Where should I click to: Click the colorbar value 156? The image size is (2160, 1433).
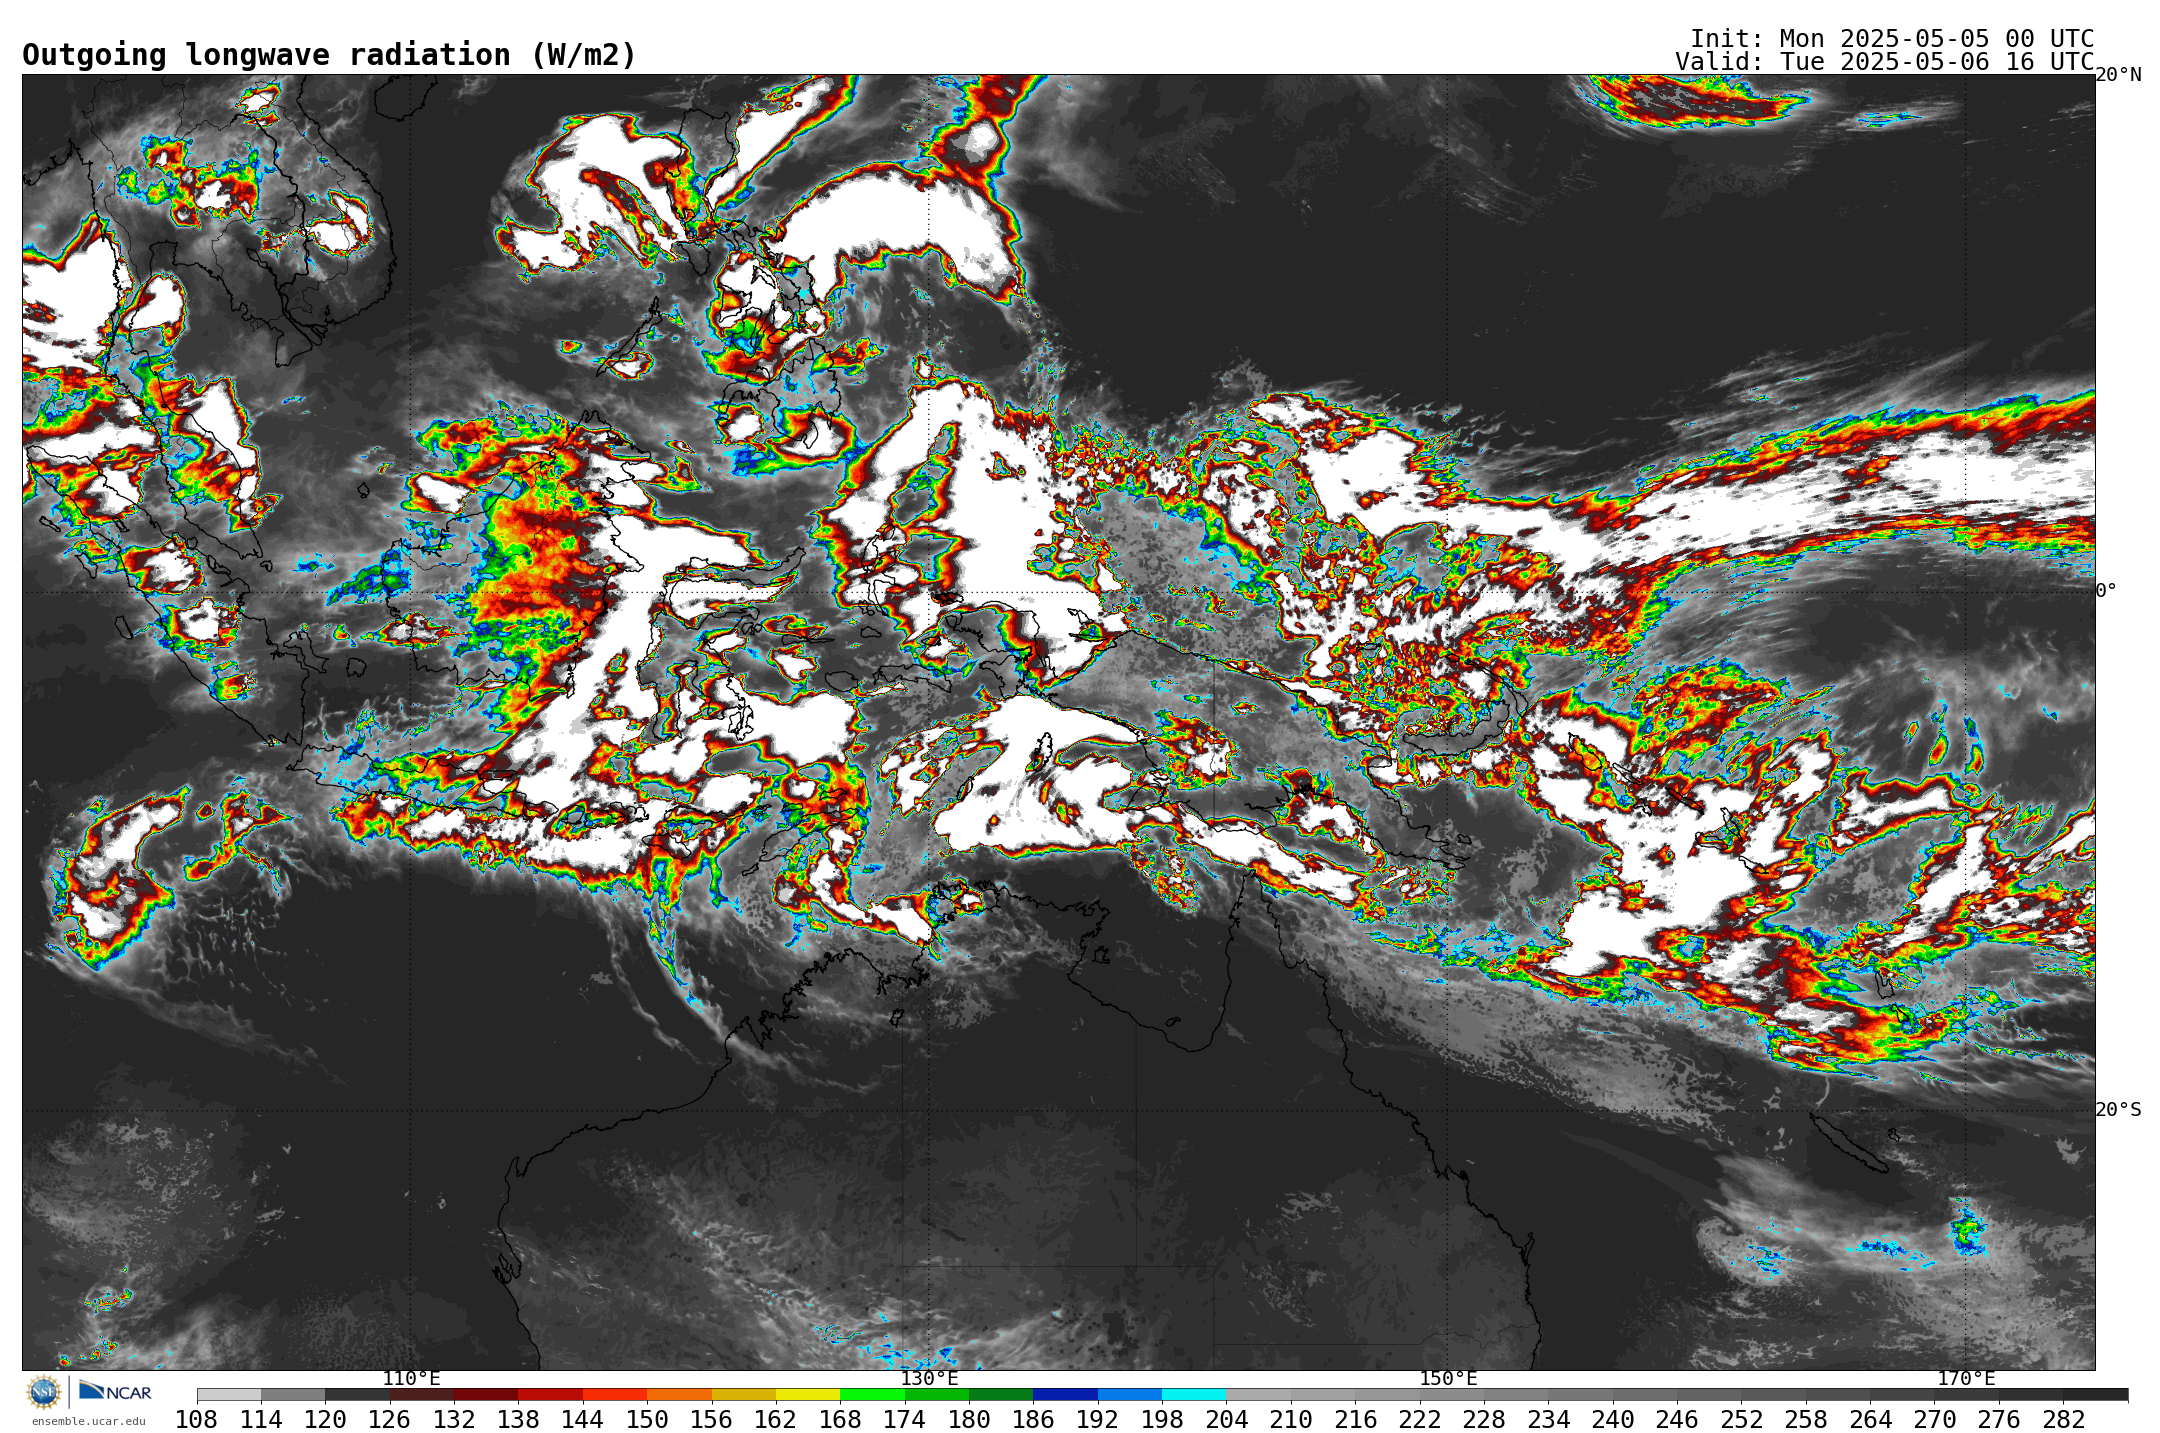(x=711, y=1420)
